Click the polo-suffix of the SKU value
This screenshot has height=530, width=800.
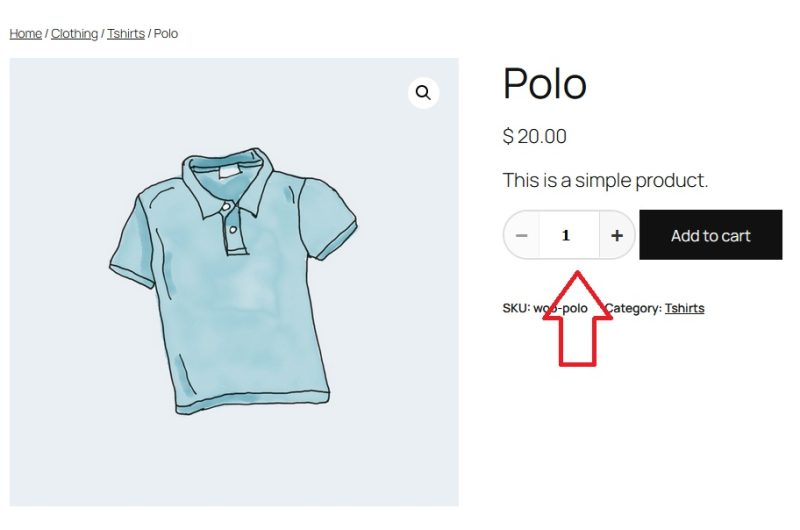pyautogui.click(x=574, y=308)
